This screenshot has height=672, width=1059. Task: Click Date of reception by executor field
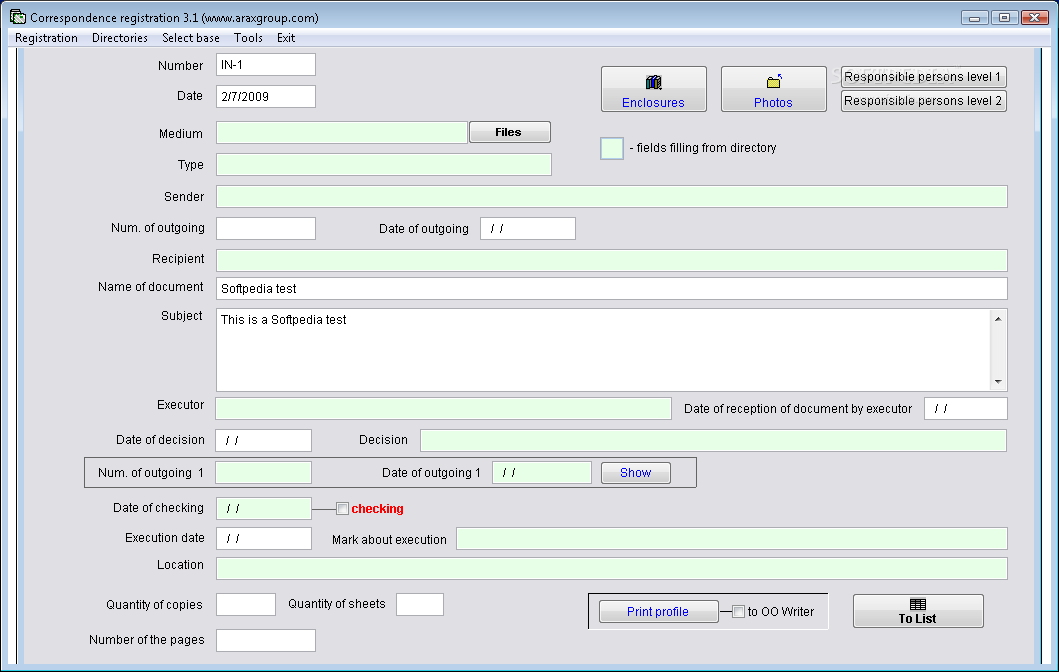pyautogui.click(x=966, y=409)
